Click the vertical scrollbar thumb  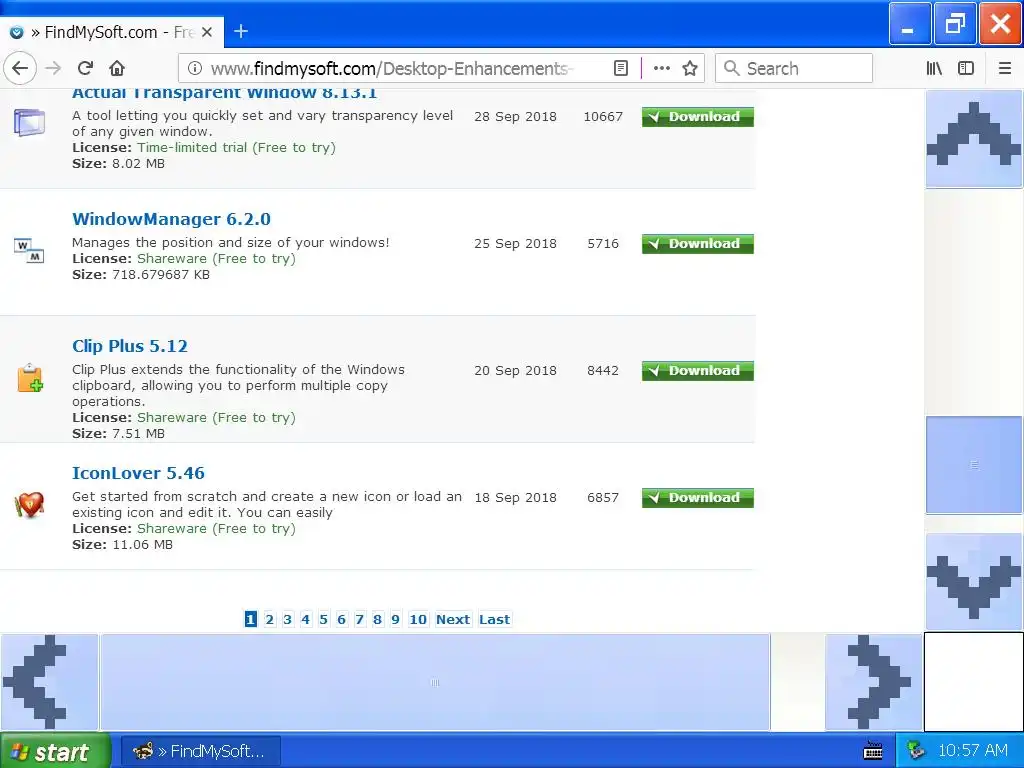click(x=974, y=464)
